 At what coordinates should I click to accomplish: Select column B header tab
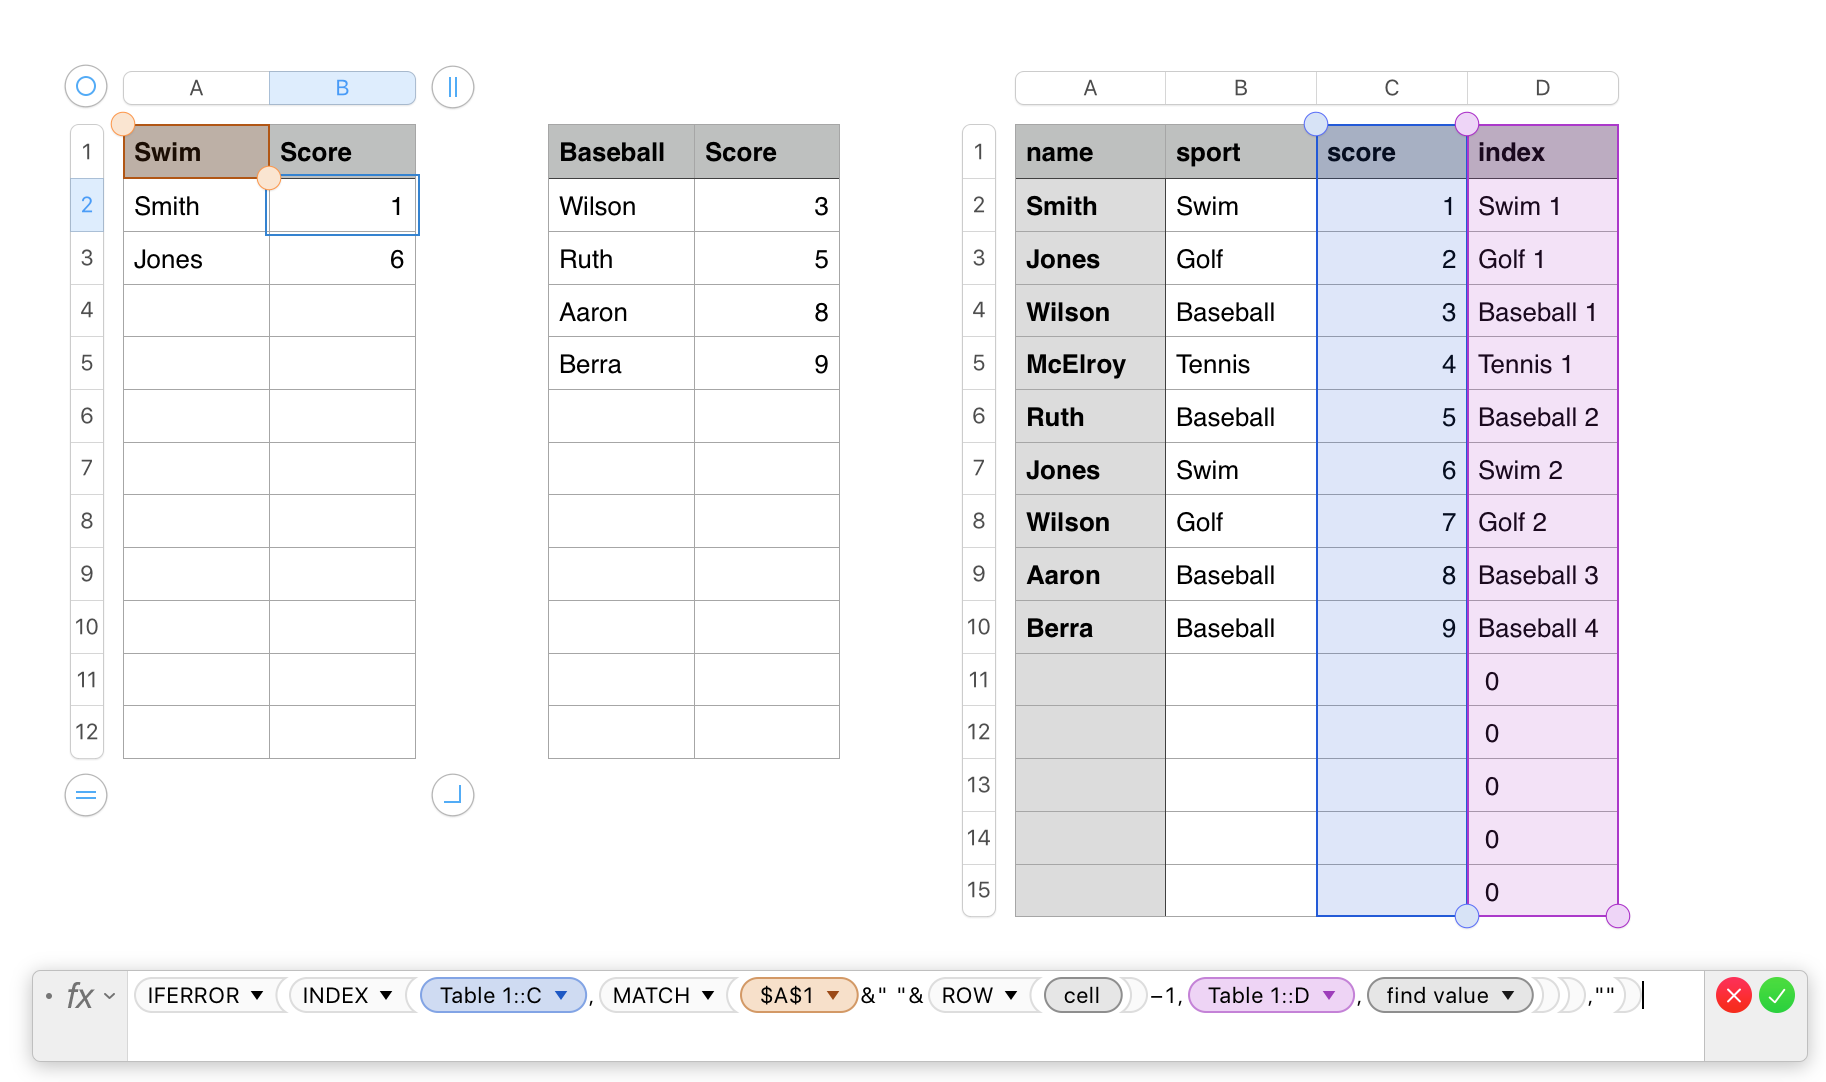pyautogui.click(x=342, y=88)
